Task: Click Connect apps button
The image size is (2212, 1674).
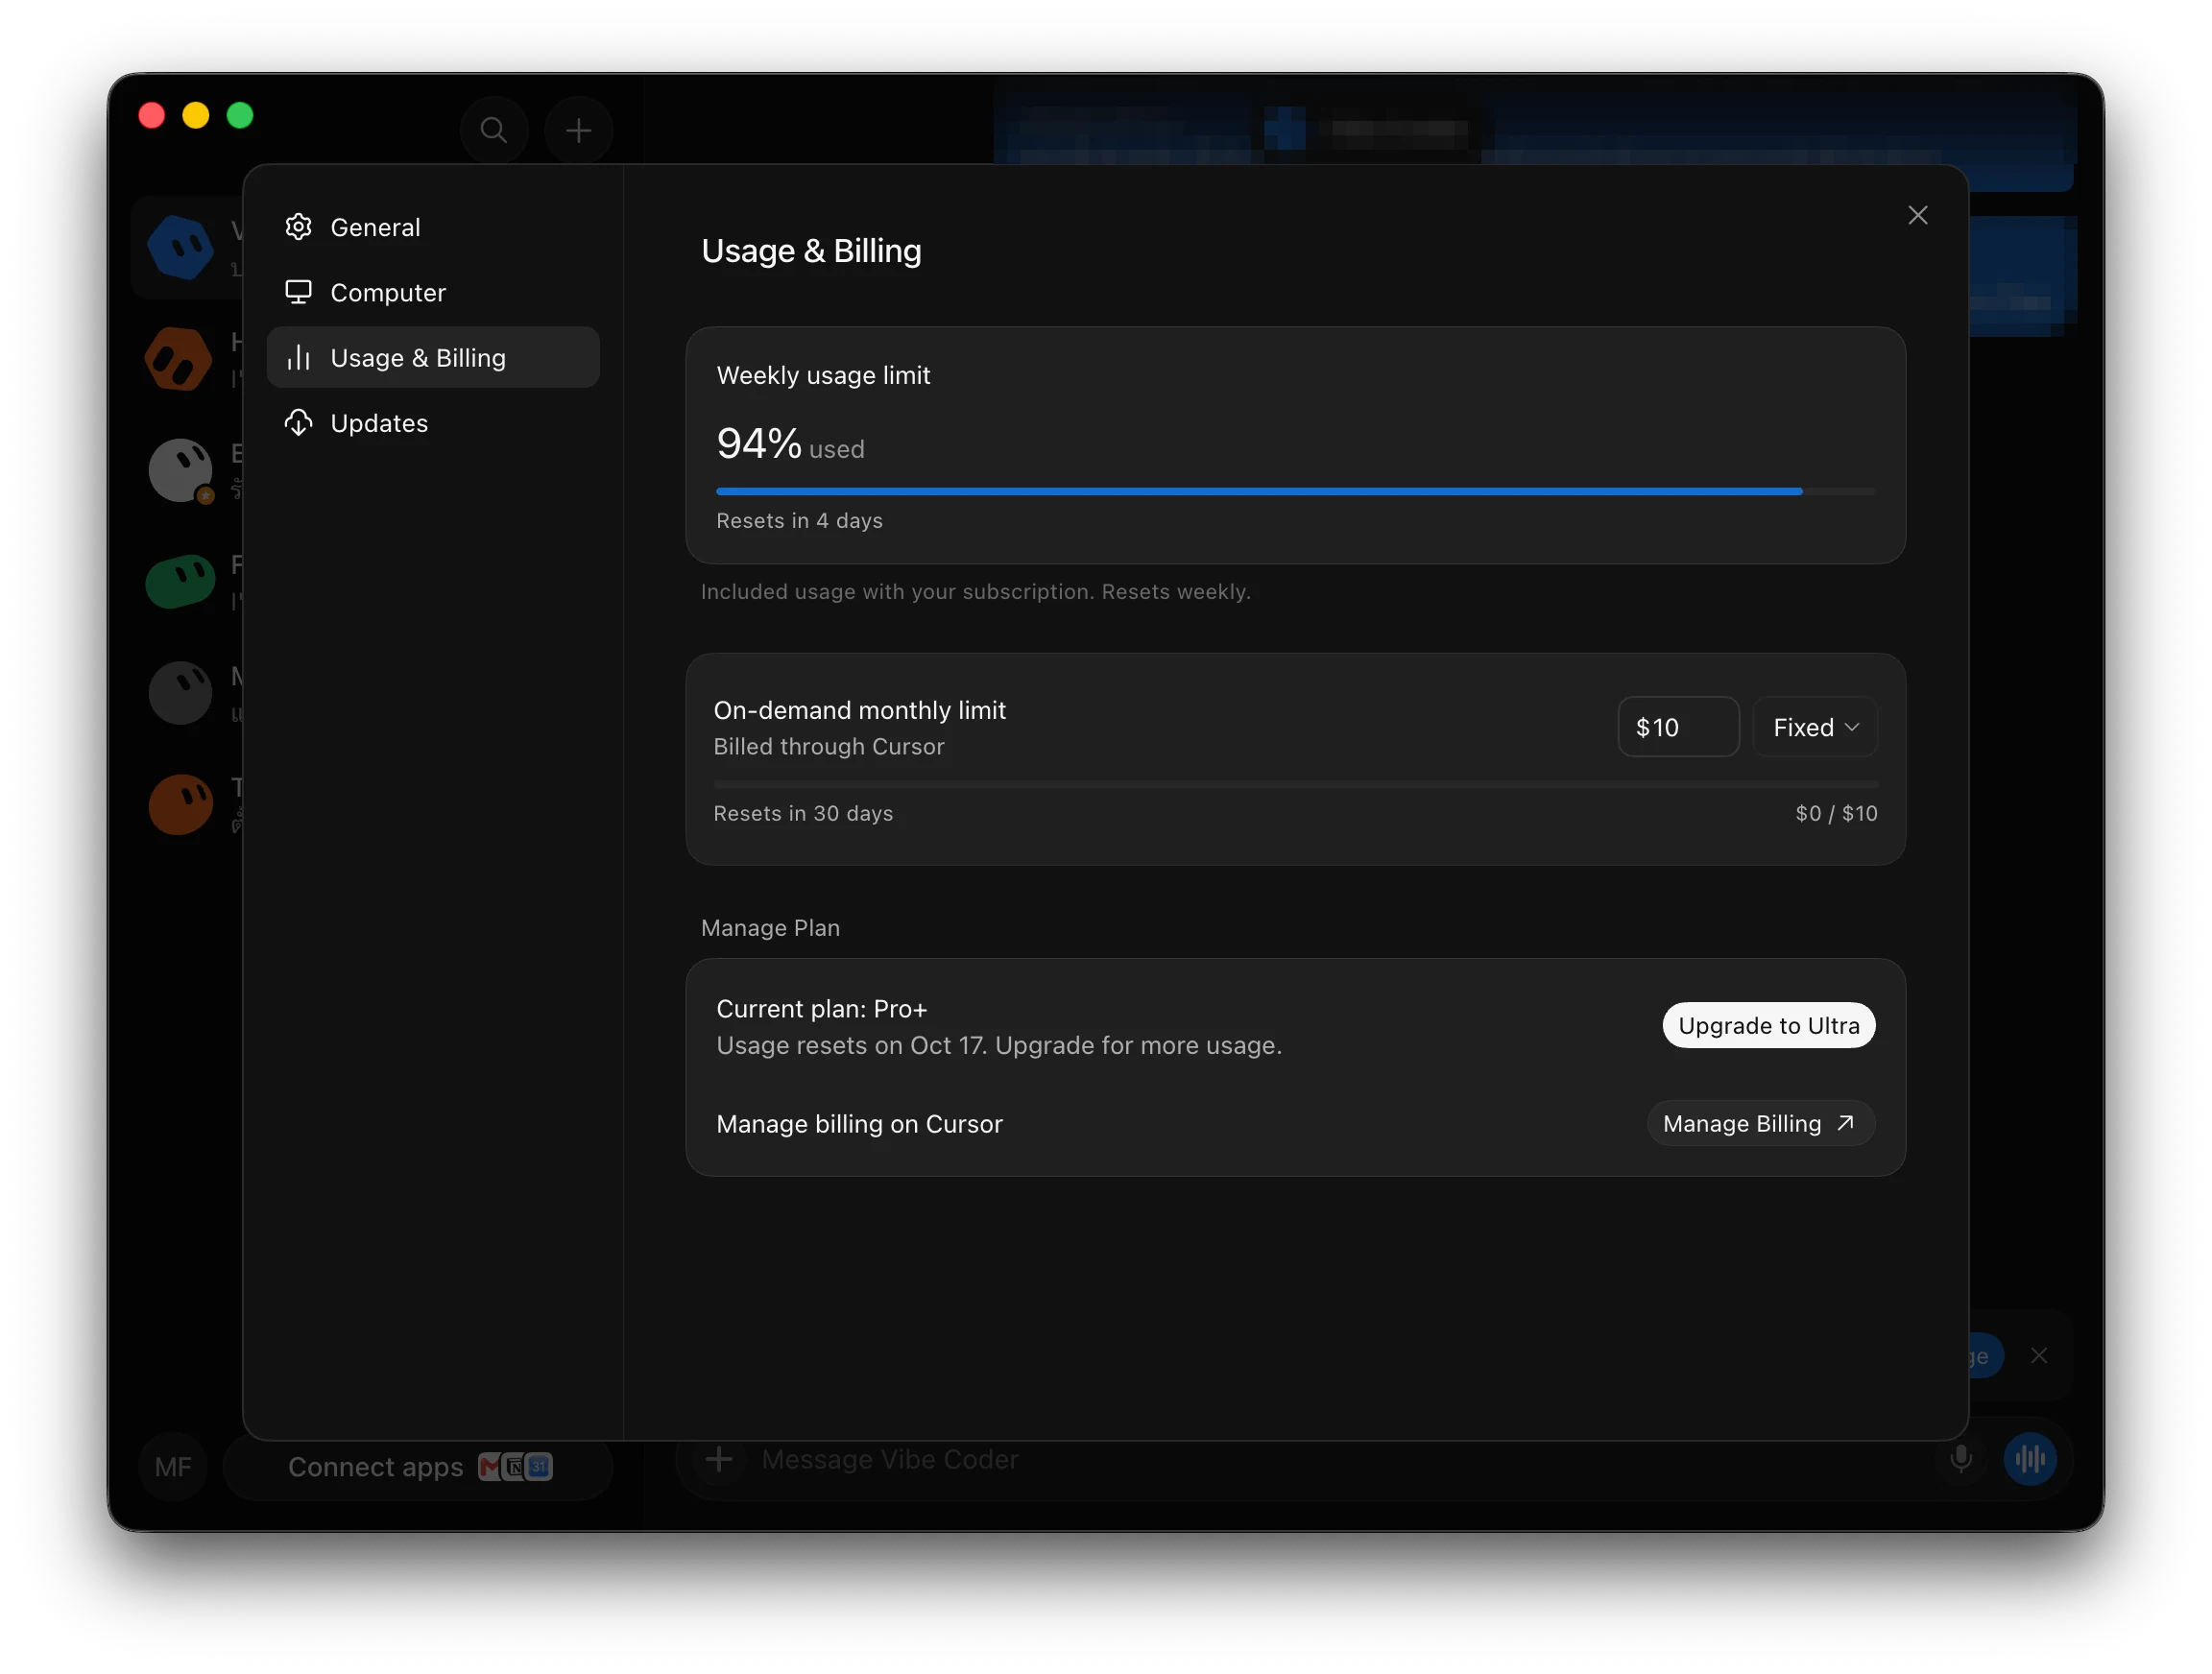Action: point(418,1466)
